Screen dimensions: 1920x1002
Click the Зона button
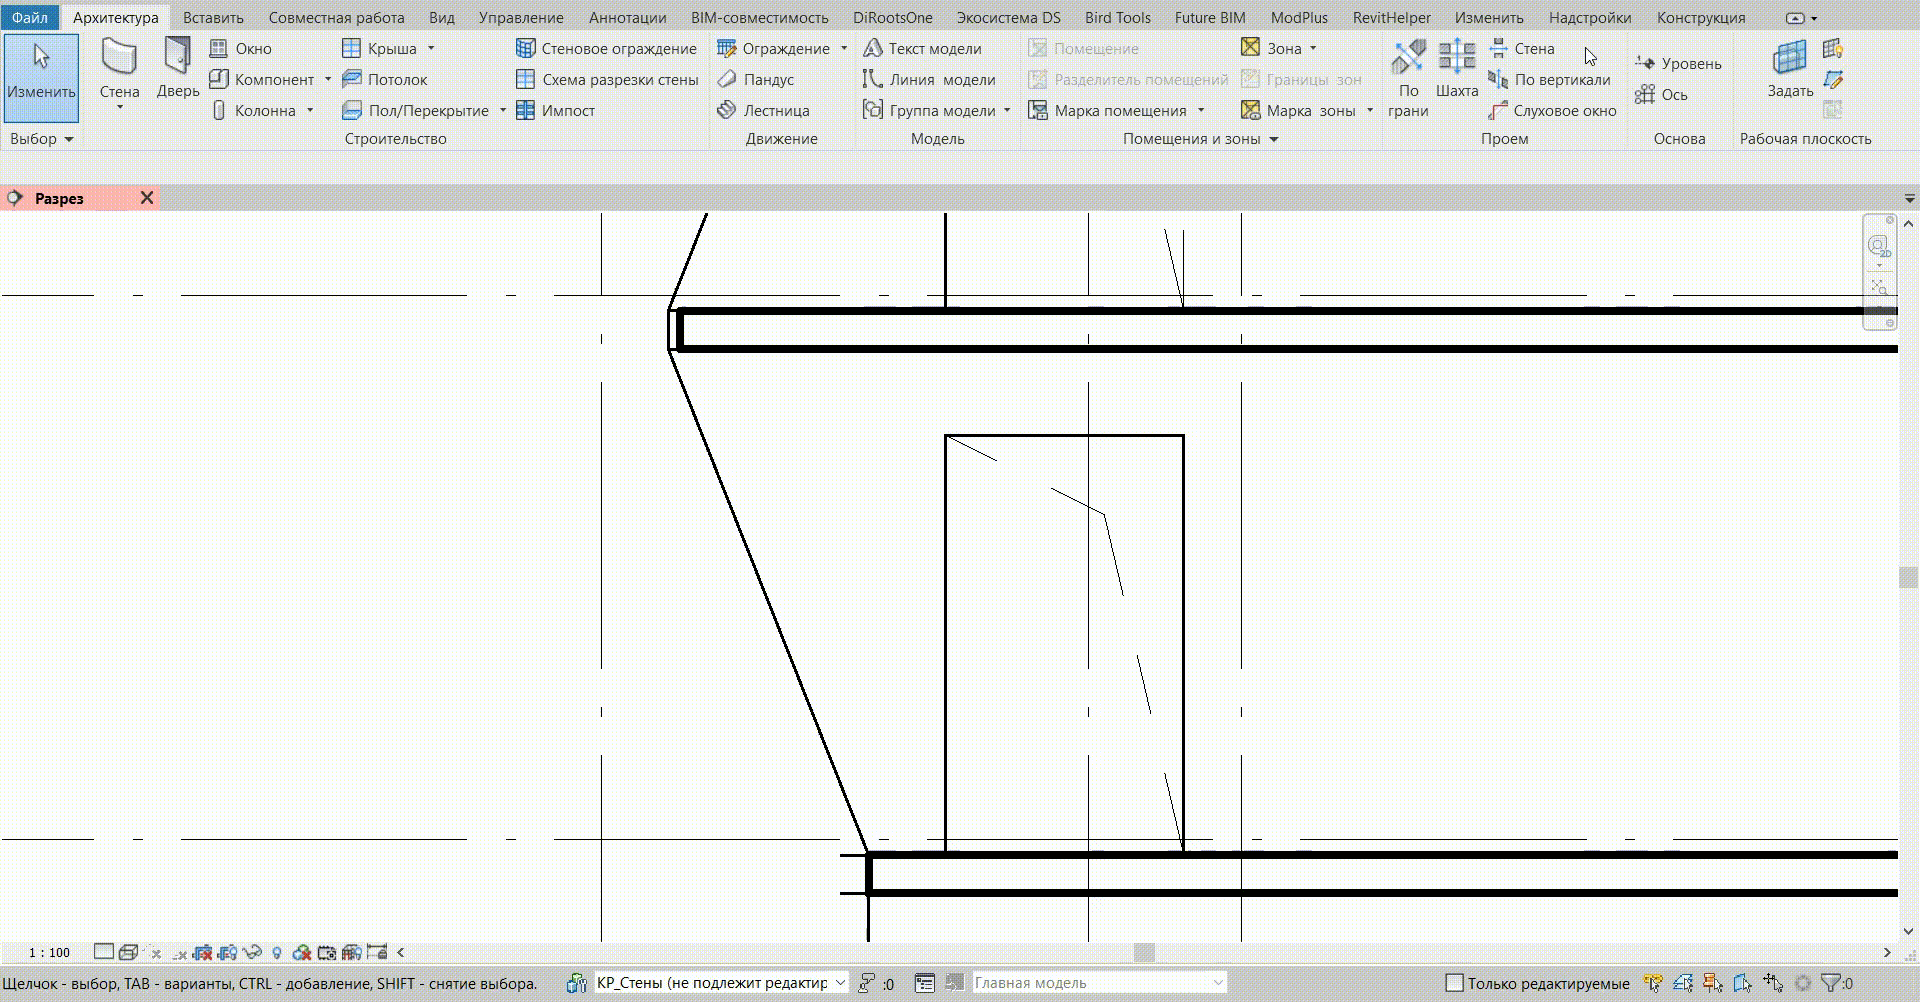(x=1271, y=48)
